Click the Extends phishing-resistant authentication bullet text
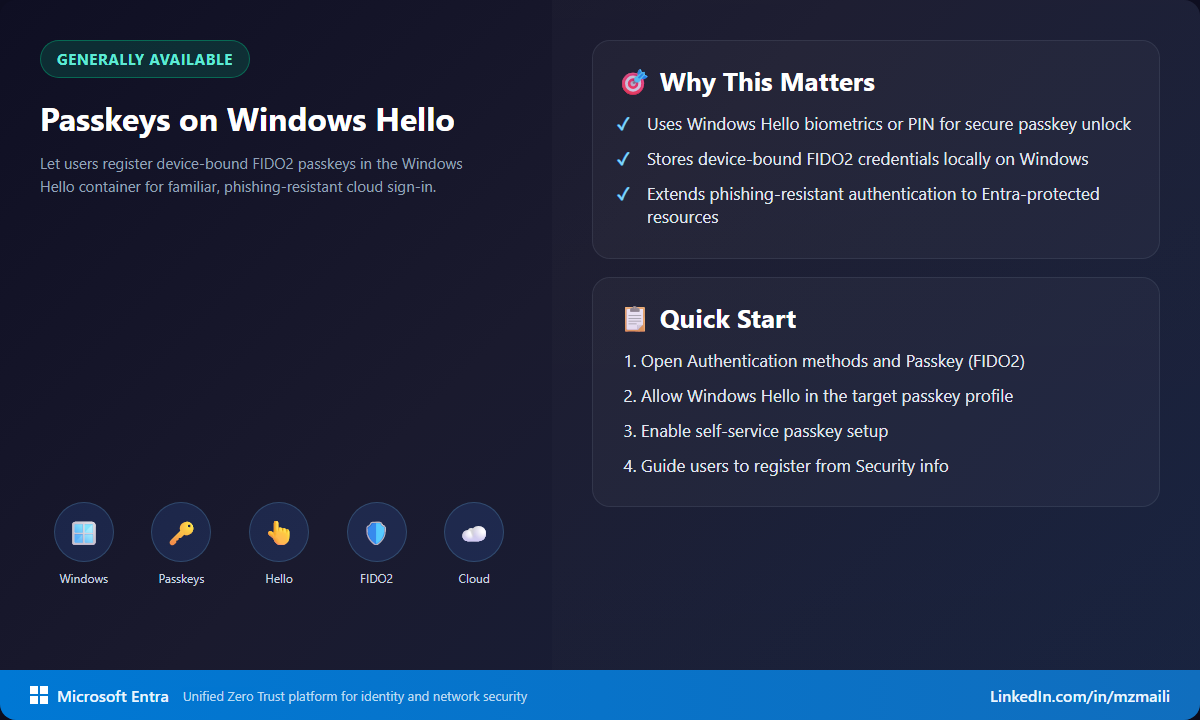The image size is (1200, 720). pyautogui.click(x=873, y=205)
